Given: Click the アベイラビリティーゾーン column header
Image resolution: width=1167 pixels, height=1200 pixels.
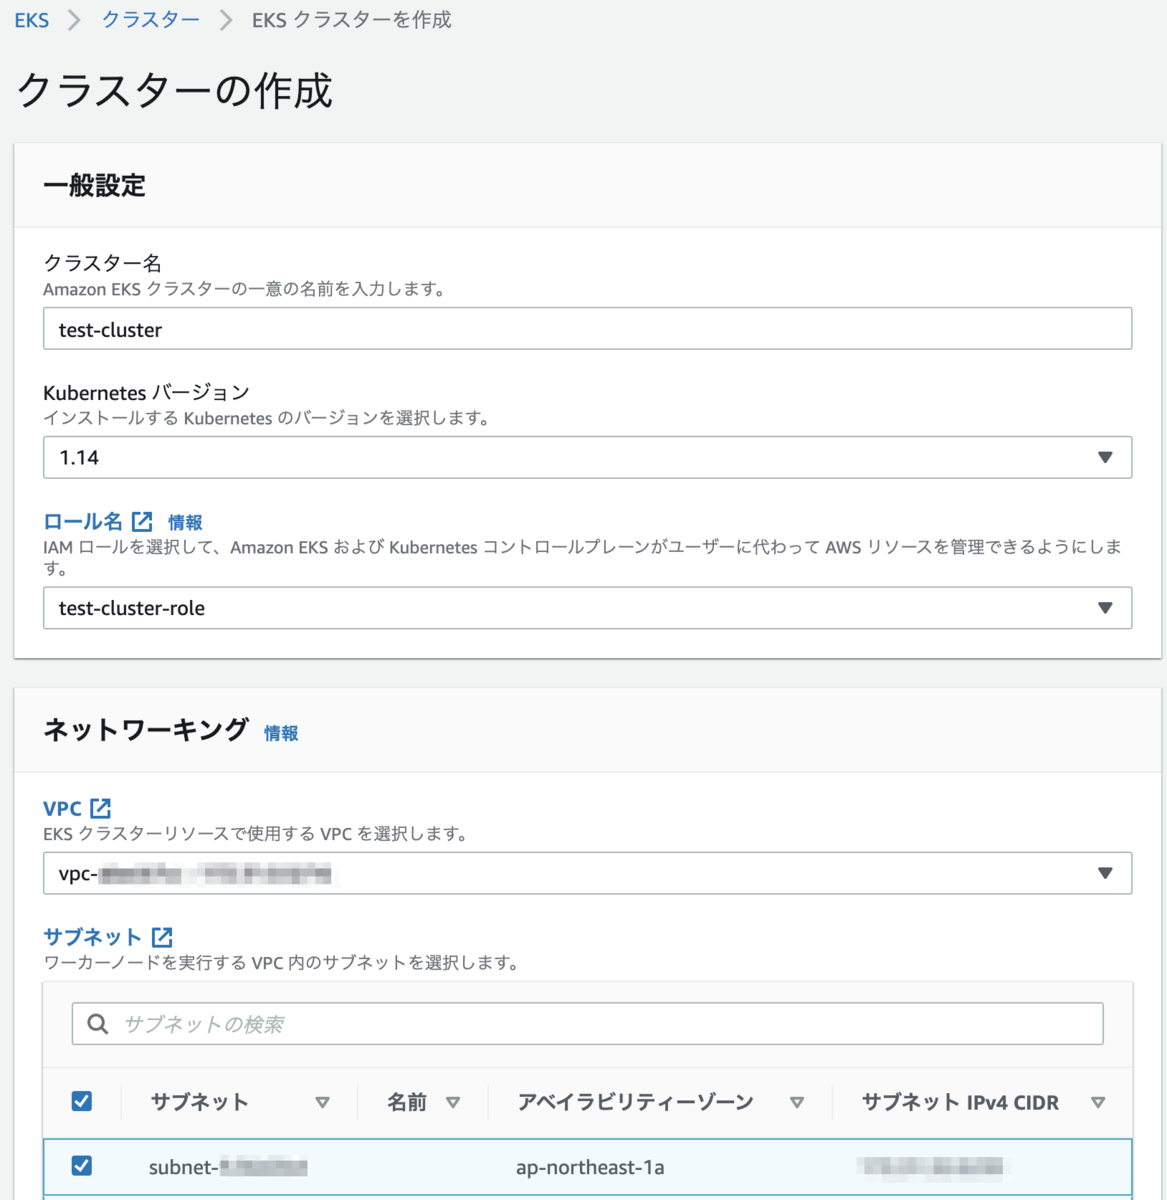Looking at the screenshot, I should point(635,1102).
